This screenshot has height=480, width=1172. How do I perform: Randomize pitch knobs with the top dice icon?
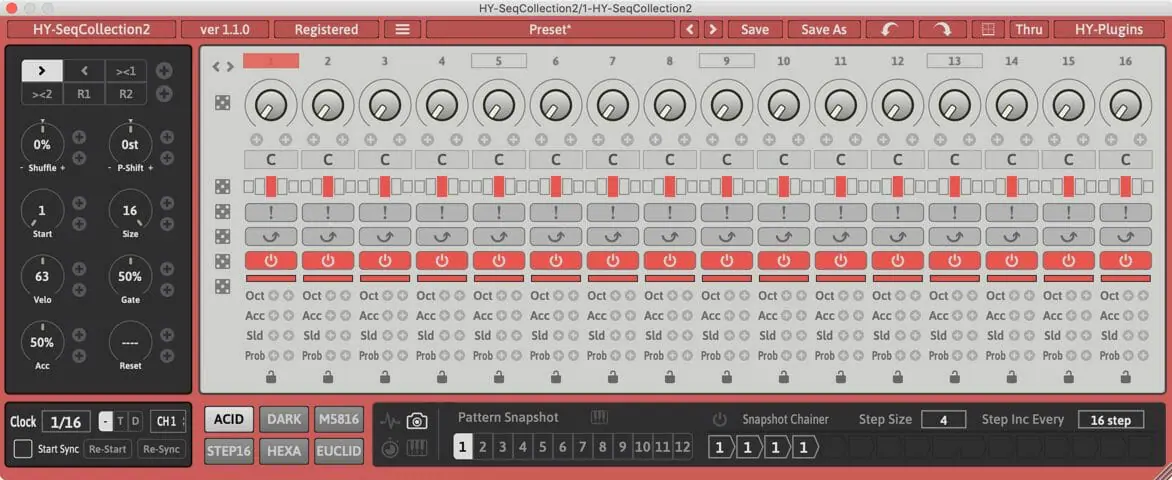tap(222, 102)
